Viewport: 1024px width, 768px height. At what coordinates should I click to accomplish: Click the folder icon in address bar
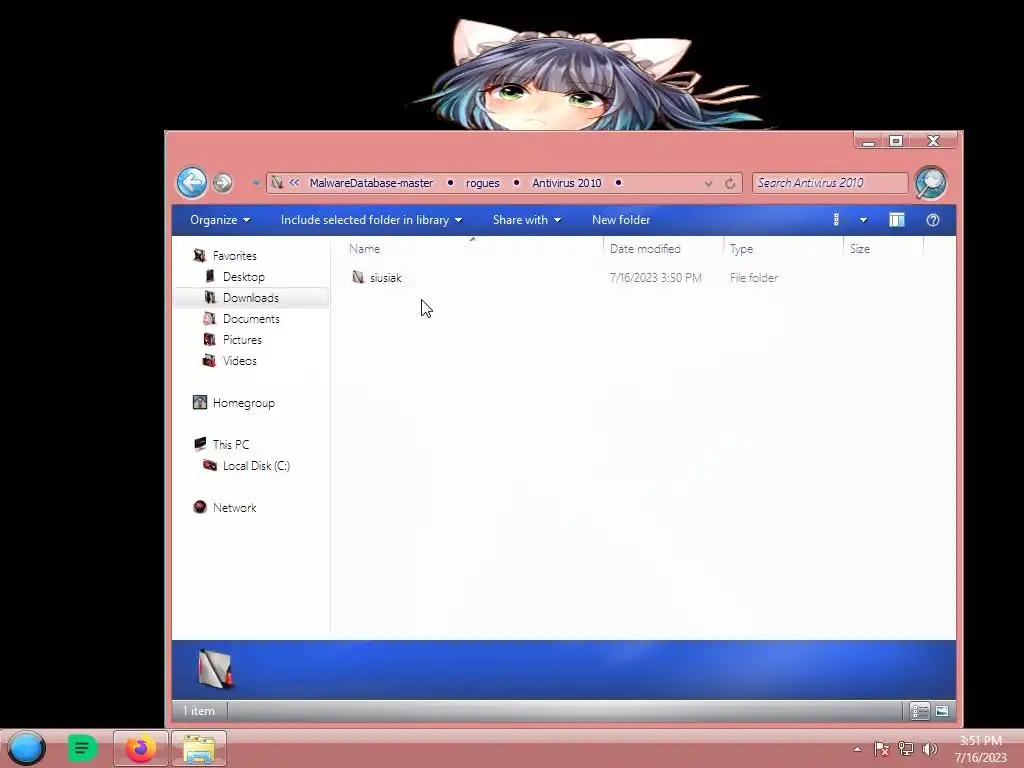pyautogui.click(x=277, y=183)
